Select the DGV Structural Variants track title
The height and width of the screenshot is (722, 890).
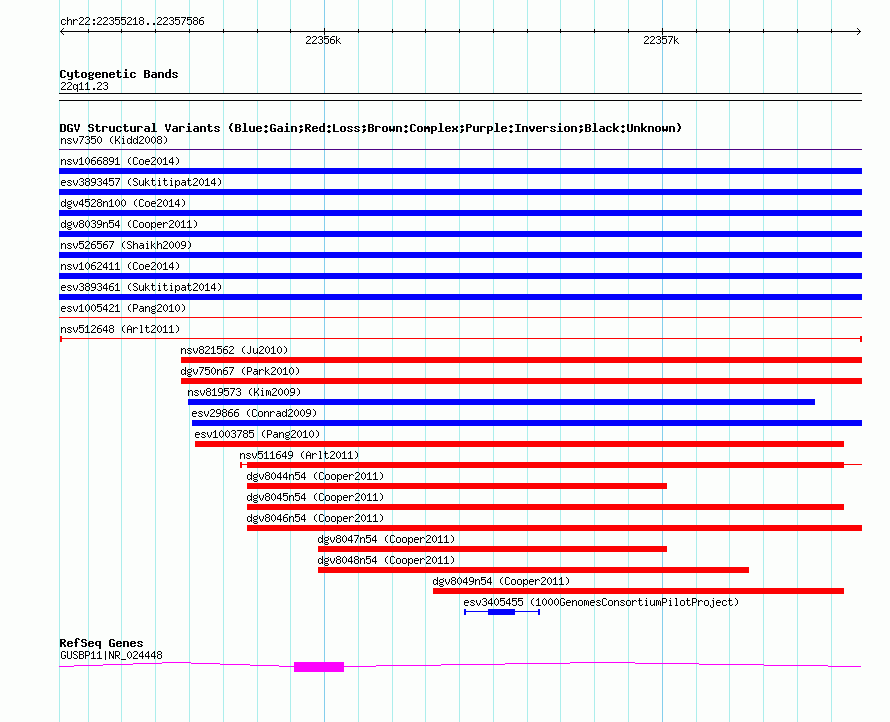[371, 128]
